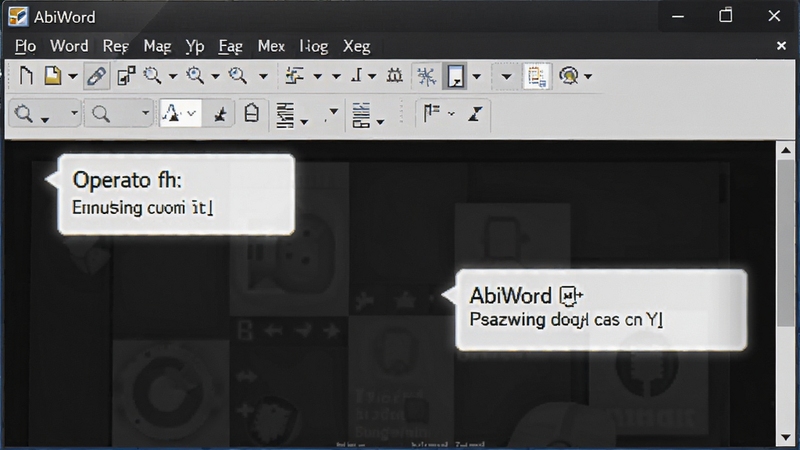This screenshot has height=450, width=800.
Task: Open dropdown beside second top-row magnifier
Action: [x=215, y=77]
